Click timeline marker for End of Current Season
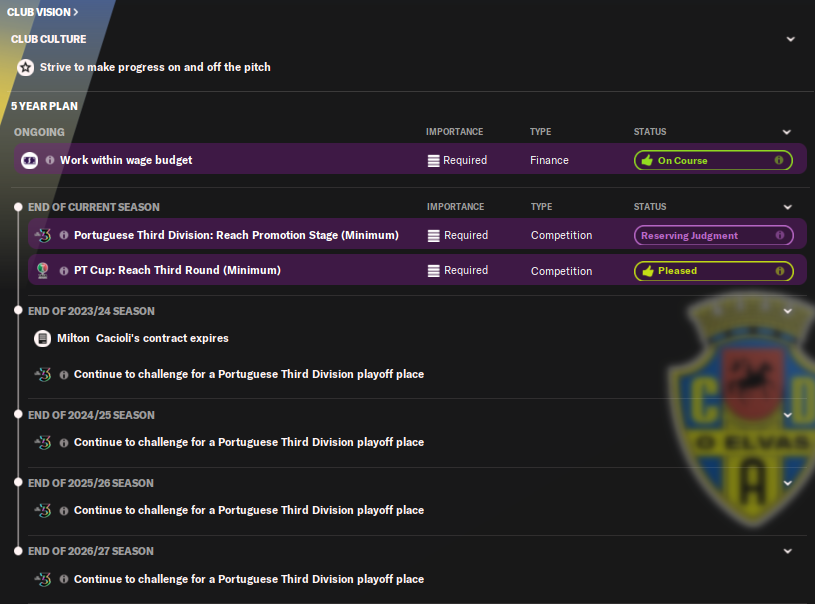Screen dimensions: 815x604 point(18,207)
